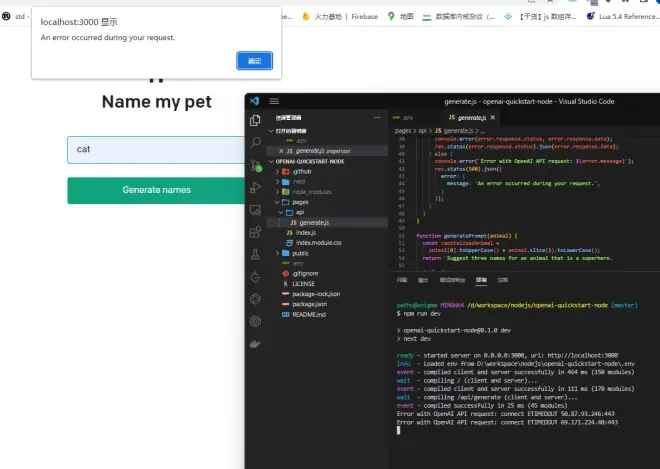Open the Testing flask icon

coord(255,255)
